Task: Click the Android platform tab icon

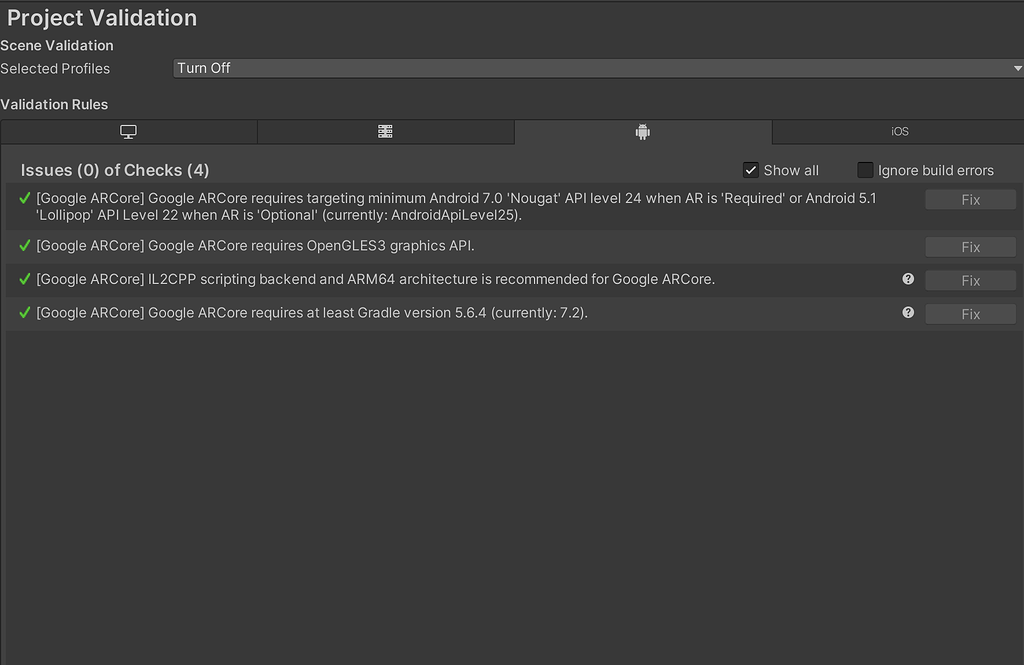Action: (x=642, y=131)
